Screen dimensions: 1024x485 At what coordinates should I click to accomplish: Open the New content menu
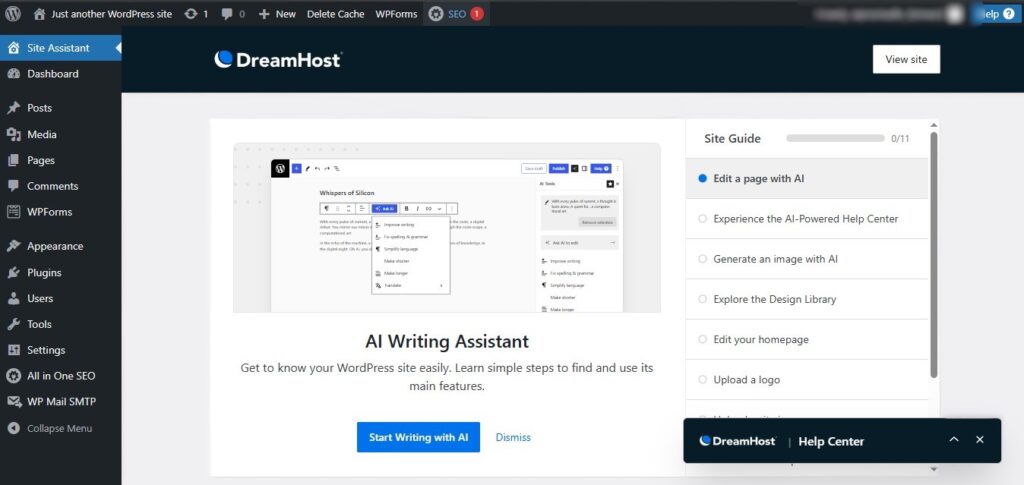tap(278, 14)
